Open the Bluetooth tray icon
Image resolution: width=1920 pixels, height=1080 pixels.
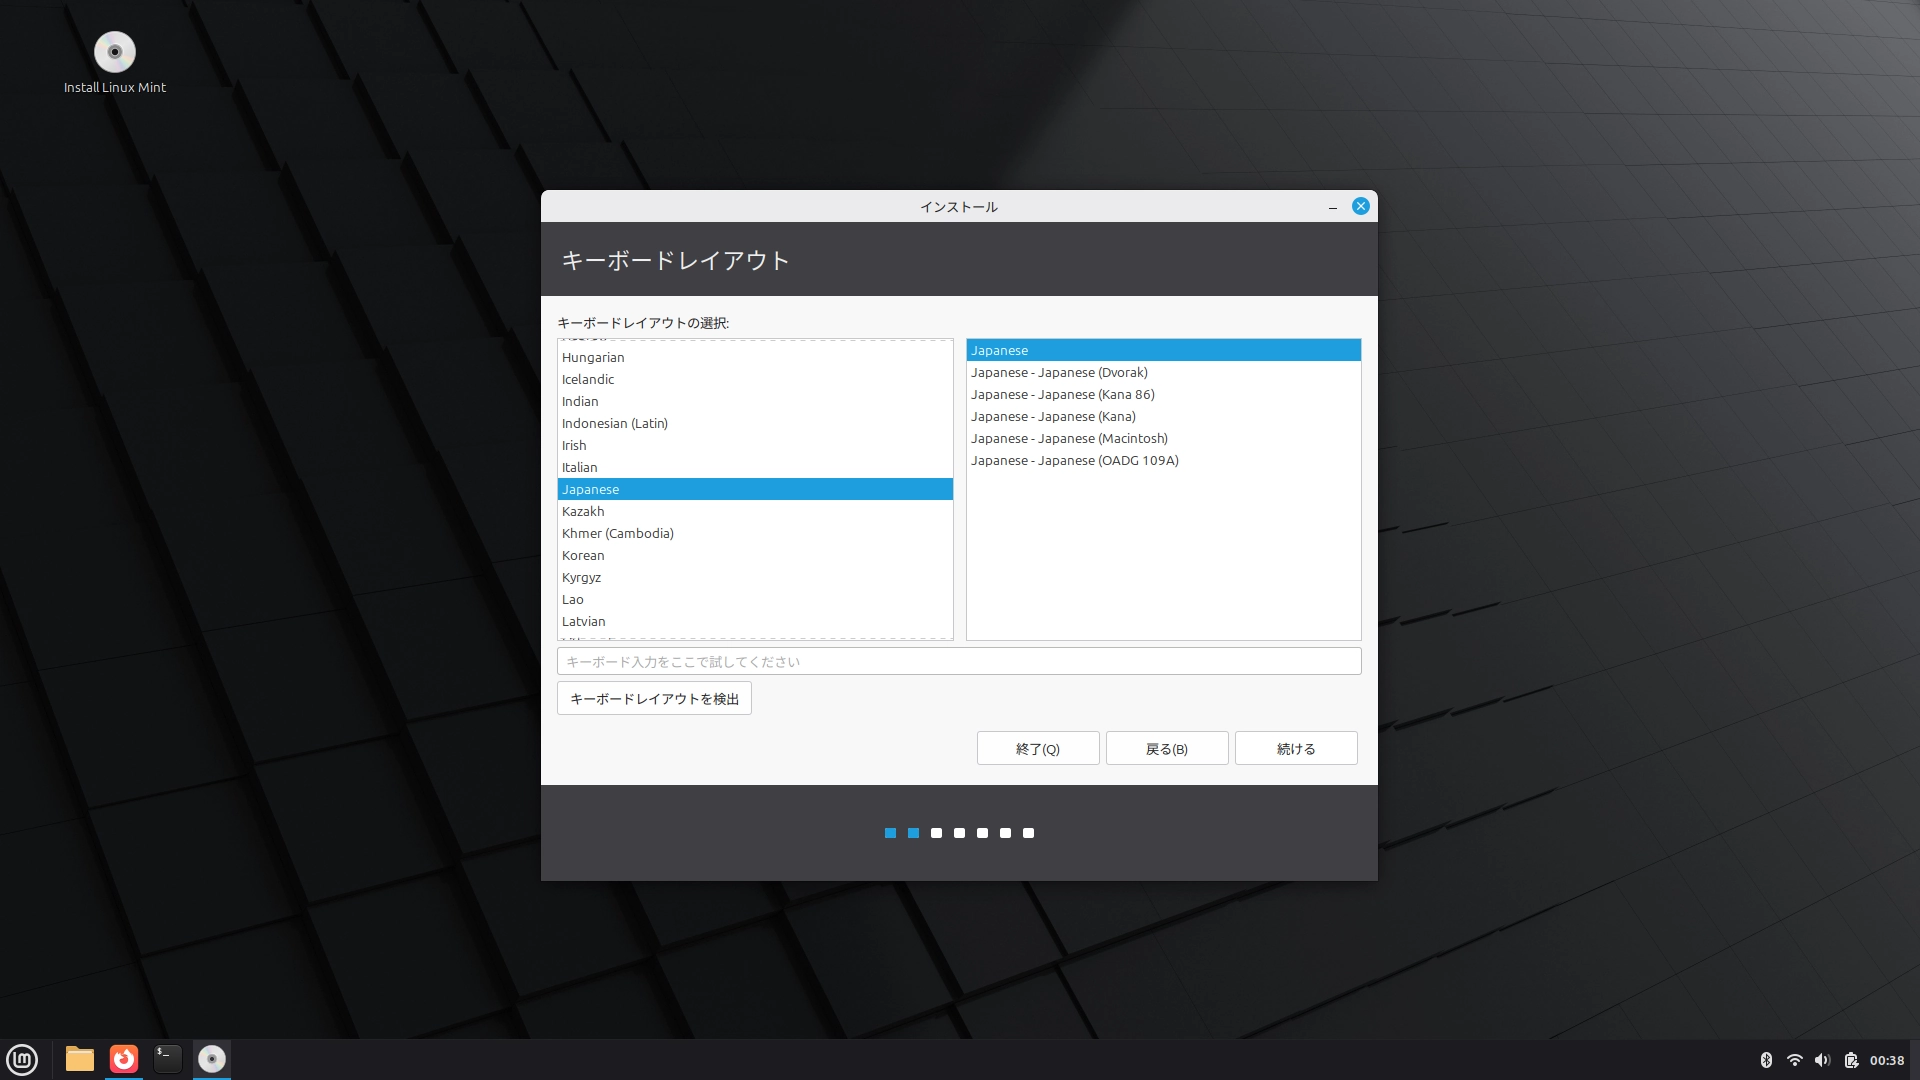[1768, 1059]
